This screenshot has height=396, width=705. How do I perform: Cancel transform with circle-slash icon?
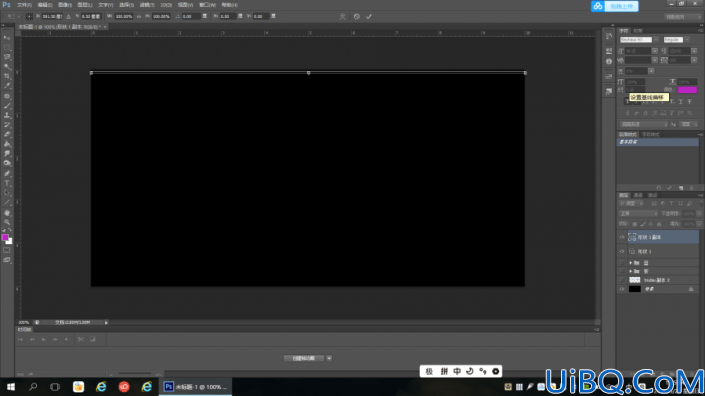(x=357, y=17)
